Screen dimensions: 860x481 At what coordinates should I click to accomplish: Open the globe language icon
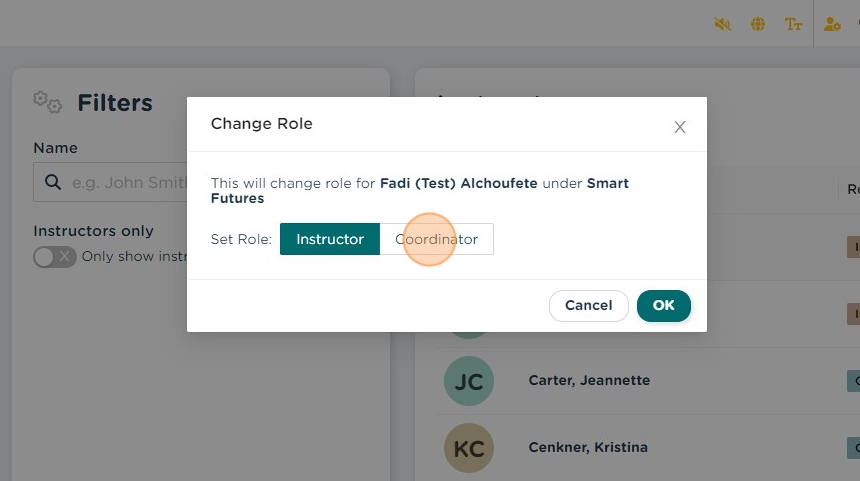[758, 24]
